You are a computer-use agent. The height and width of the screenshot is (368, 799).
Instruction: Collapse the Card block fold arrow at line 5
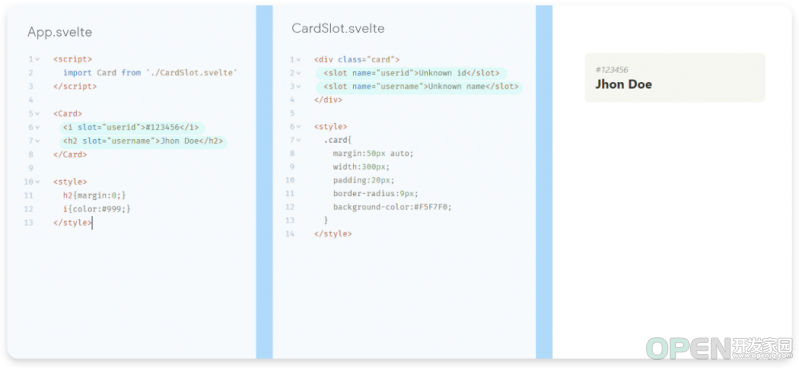(38, 114)
